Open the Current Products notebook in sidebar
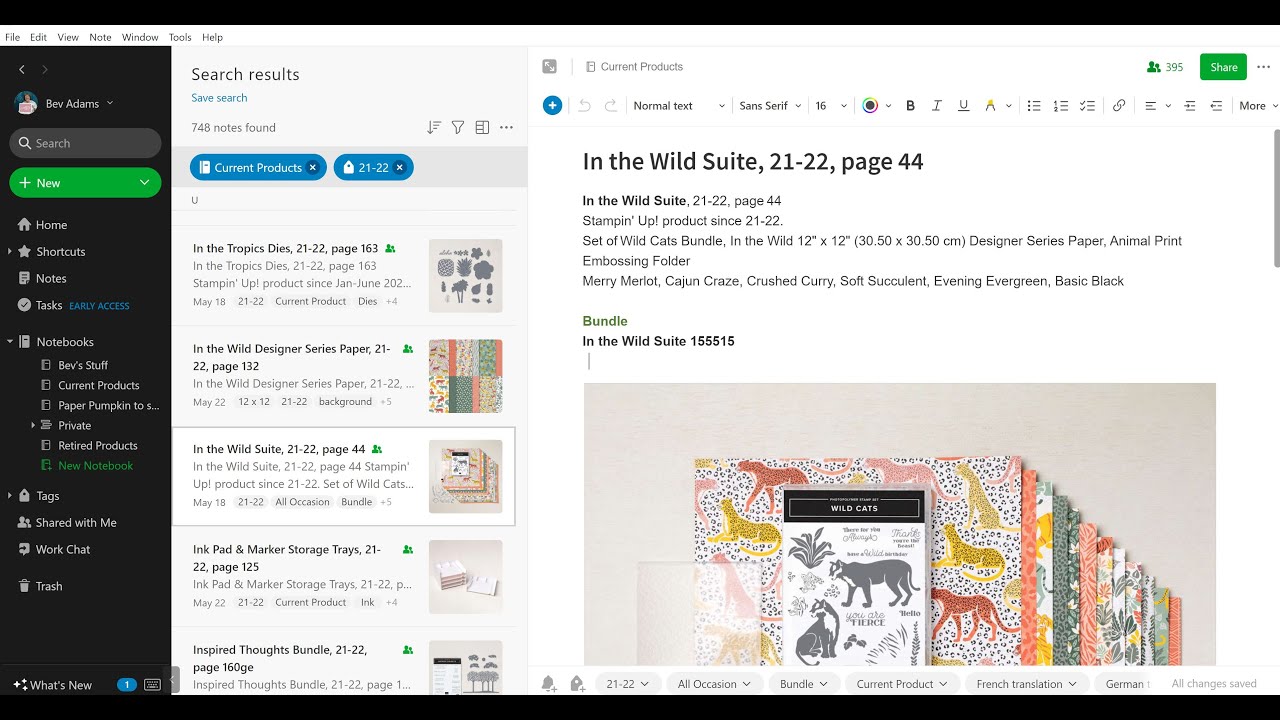This screenshot has width=1280, height=720. pos(98,386)
